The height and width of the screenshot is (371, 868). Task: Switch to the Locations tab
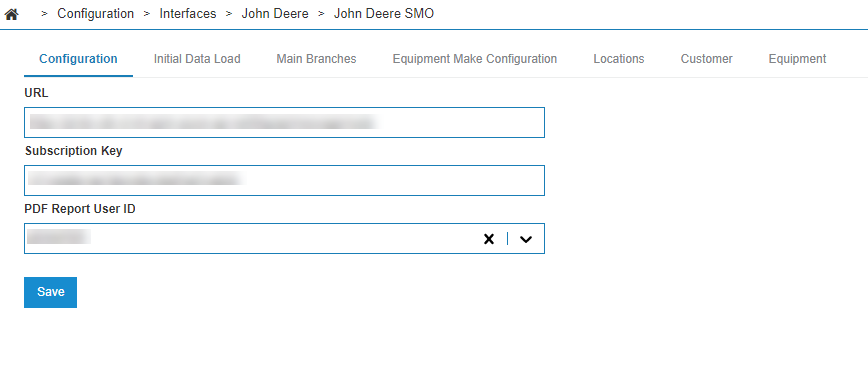pyautogui.click(x=618, y=59)
